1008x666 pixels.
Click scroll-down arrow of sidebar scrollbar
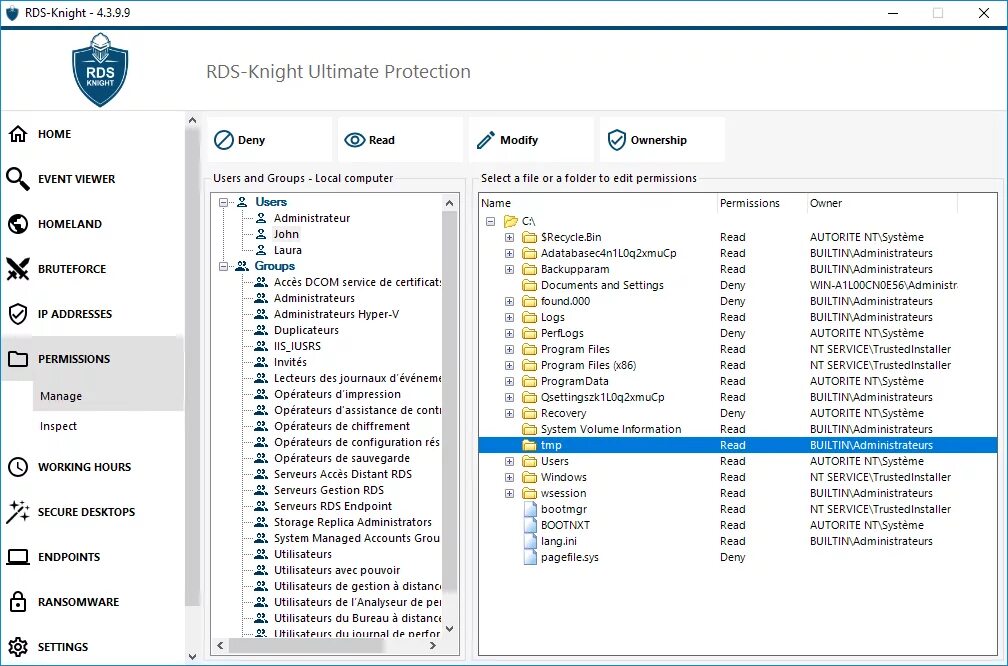coord(192,657)
